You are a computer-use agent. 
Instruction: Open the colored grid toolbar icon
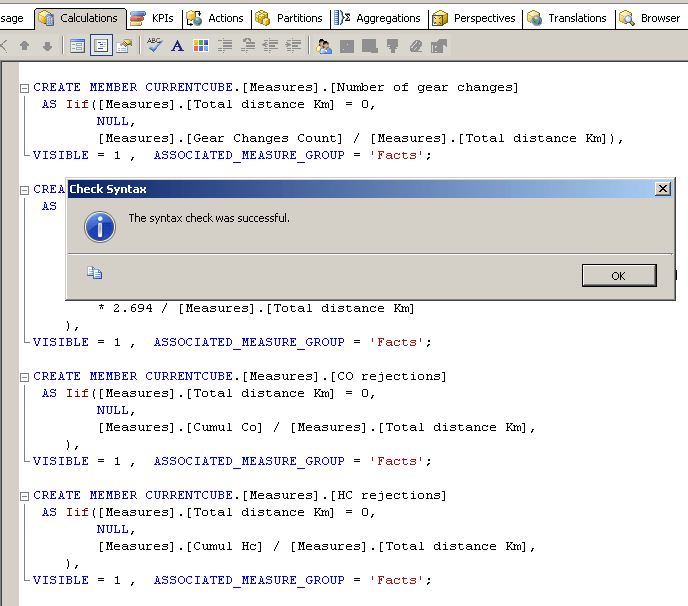pyautogui.click(x=201, y=46)
